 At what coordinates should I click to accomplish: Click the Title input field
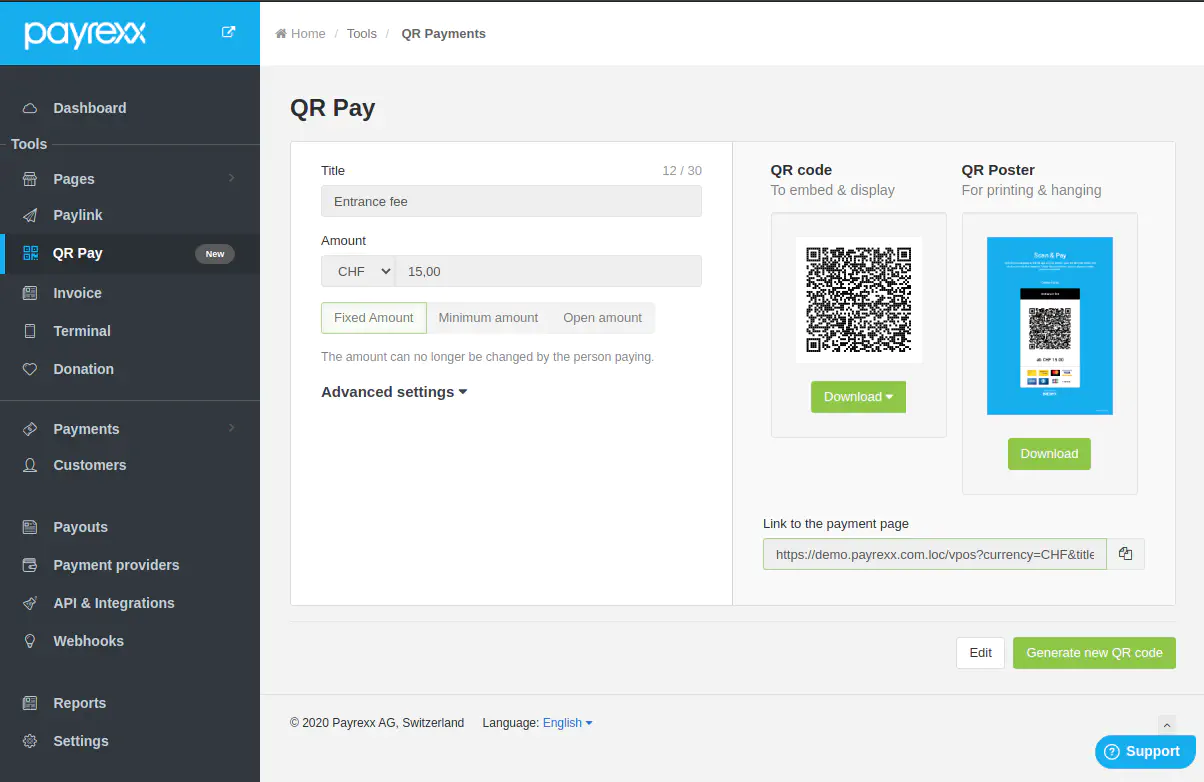511,201
